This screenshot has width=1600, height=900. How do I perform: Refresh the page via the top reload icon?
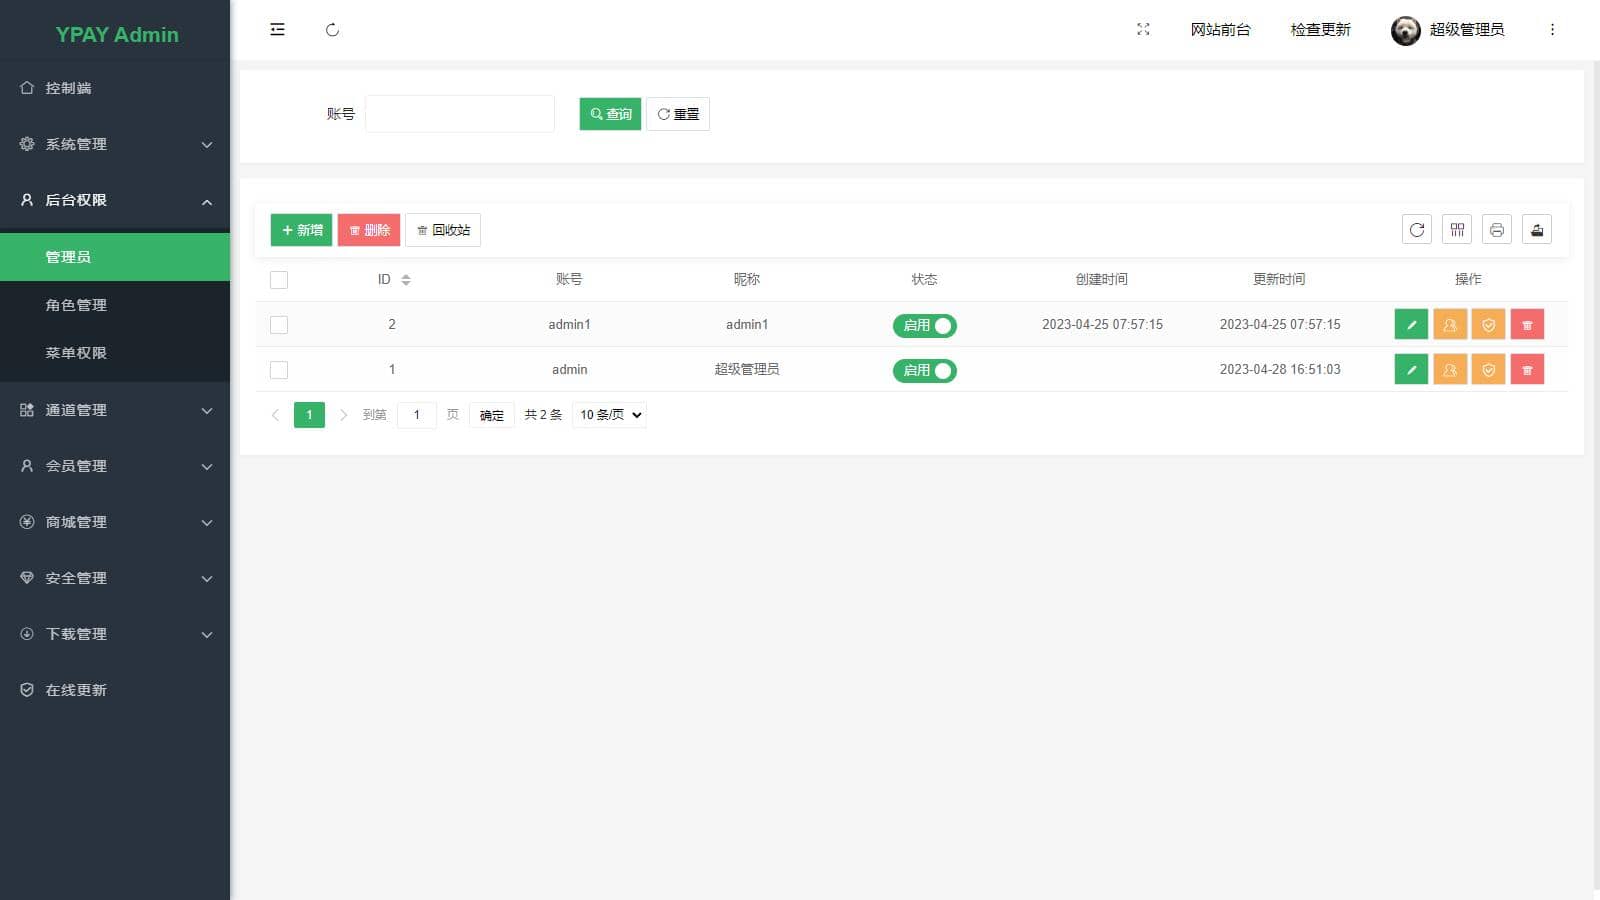pos(332,30)
